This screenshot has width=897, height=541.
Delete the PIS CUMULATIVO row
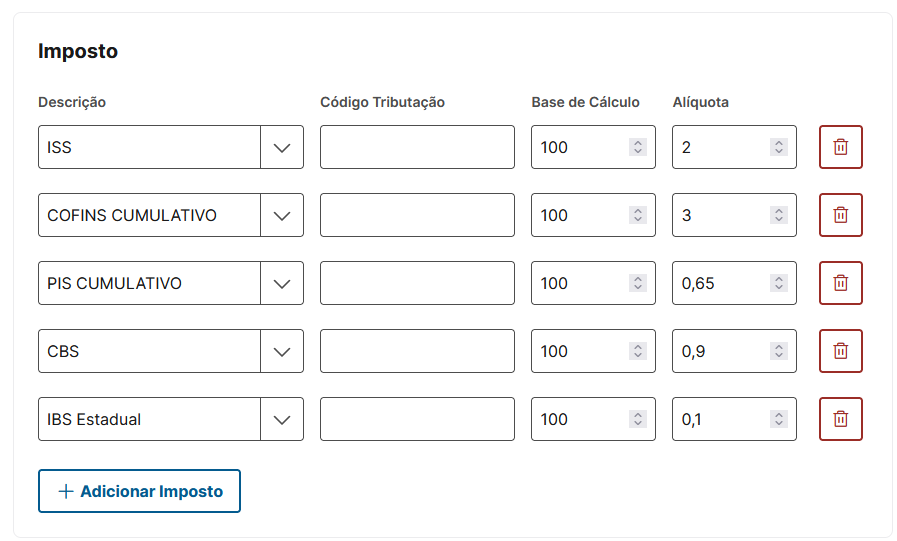click(x=840, y=283)
